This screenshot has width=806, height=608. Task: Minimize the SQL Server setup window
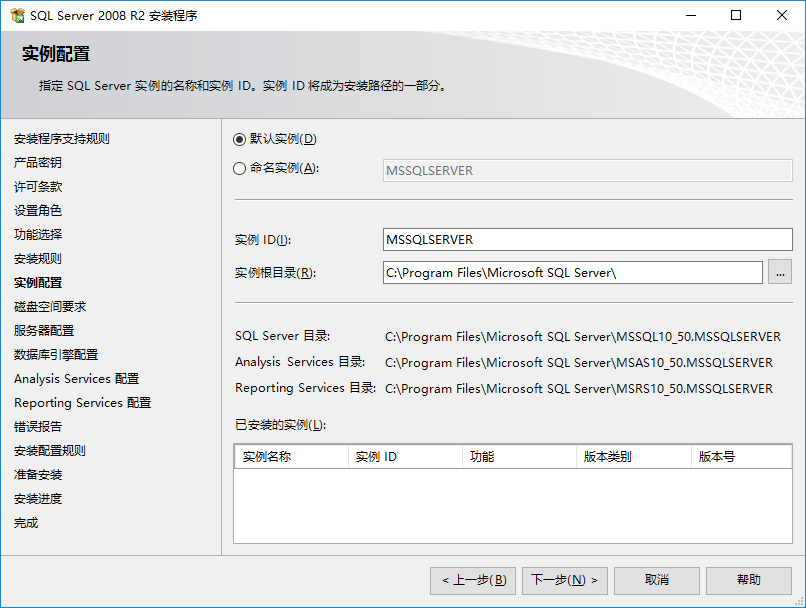(691, 15)
